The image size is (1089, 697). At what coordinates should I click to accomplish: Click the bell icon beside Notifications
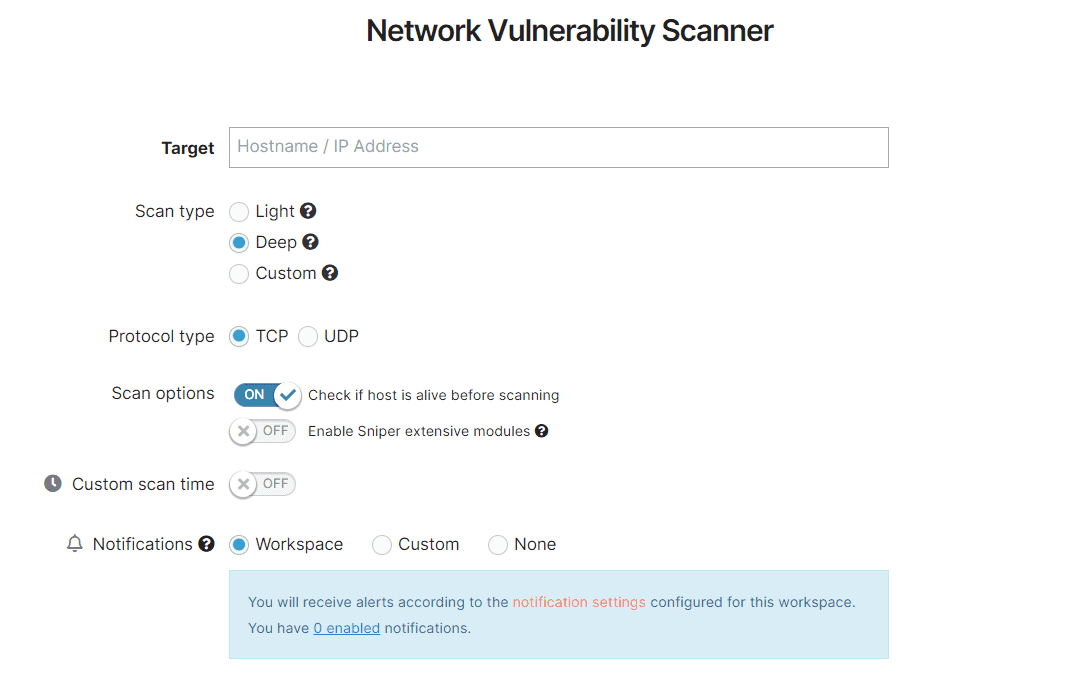(74, 543)
